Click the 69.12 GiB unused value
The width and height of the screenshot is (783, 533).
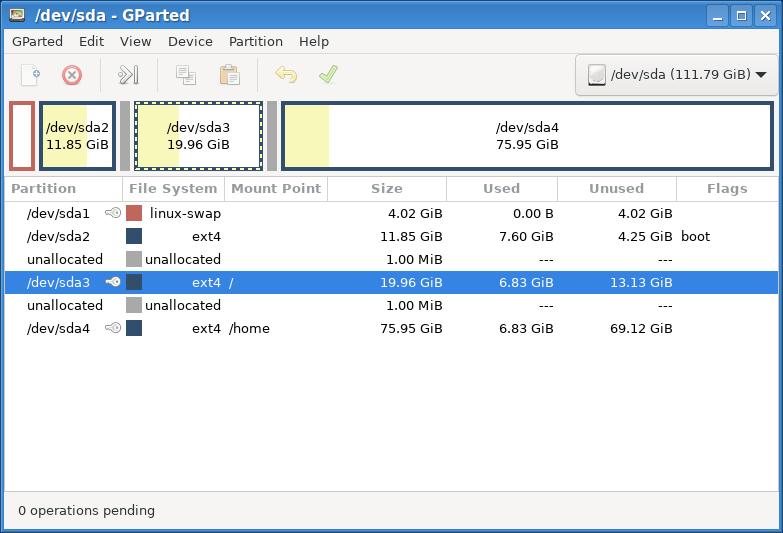point(641,328)
